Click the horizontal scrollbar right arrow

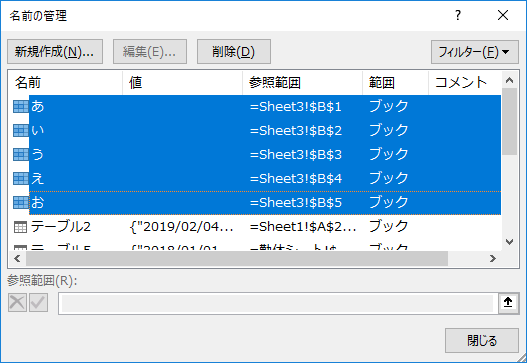[493, 258]
